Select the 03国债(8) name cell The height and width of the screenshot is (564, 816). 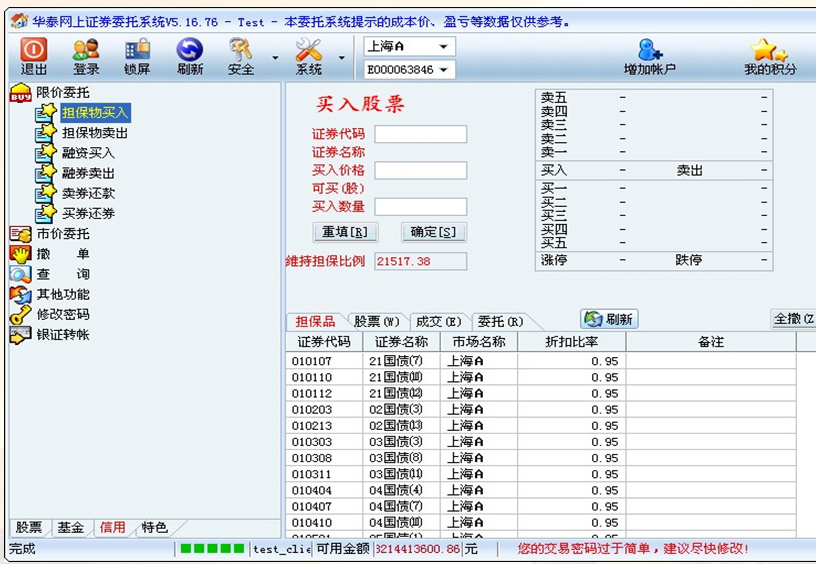[x=401, y=458]
